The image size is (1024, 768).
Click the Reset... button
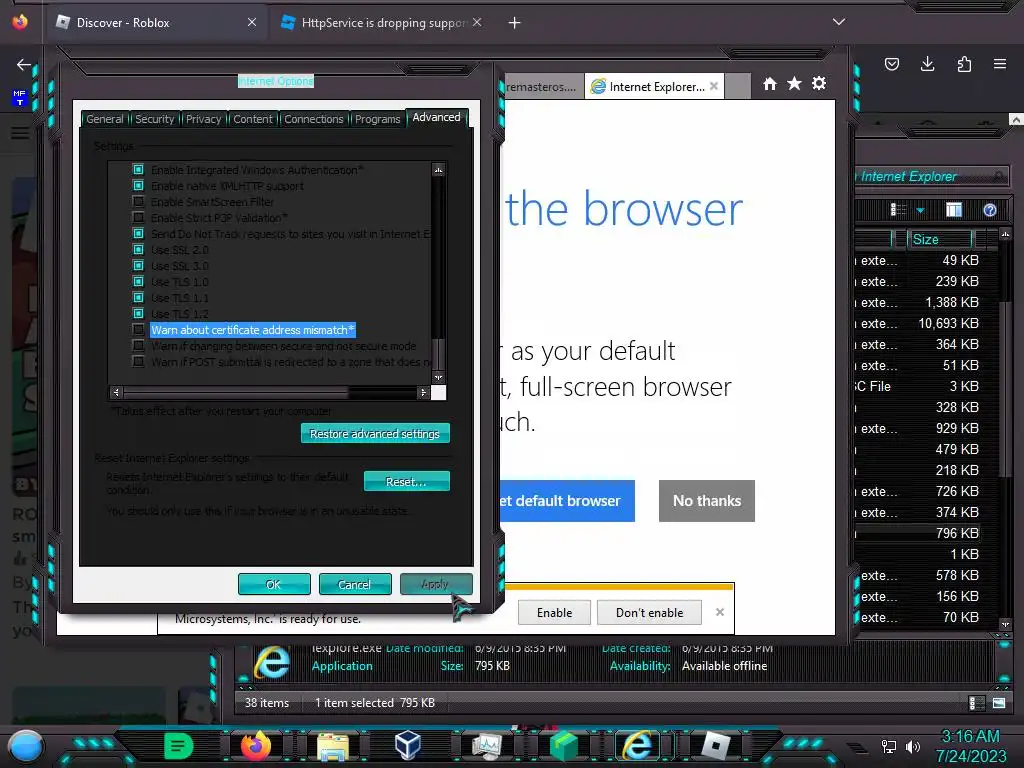[x=406, y=481]
